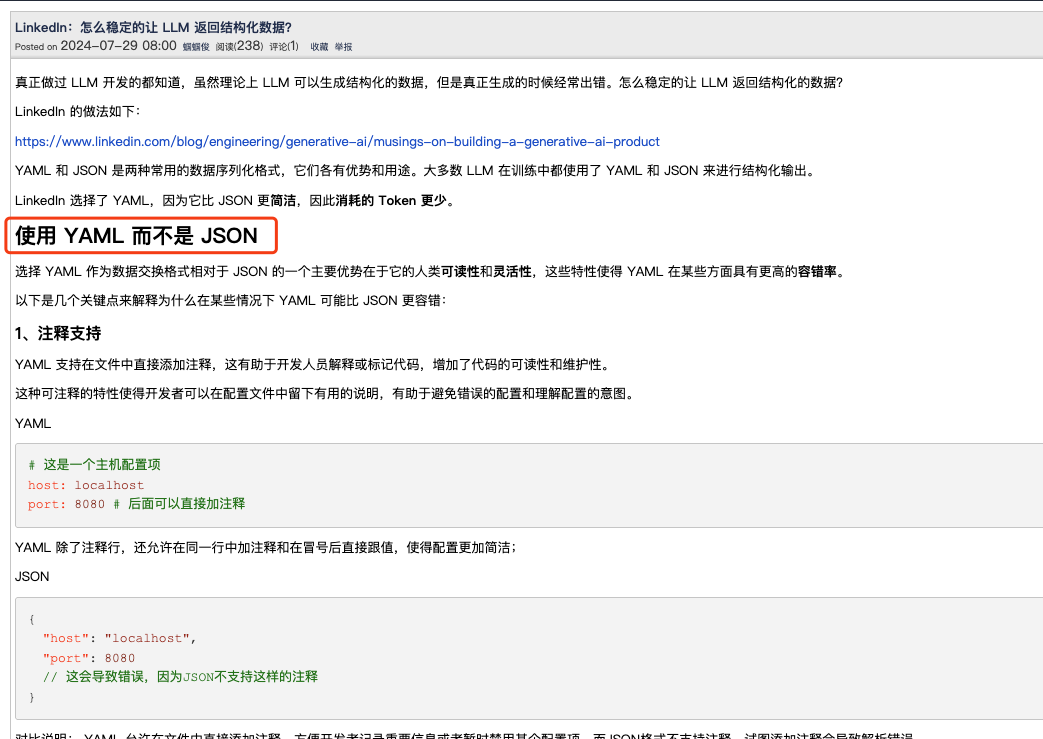Click the paragraph starting YAML 和 JSON 是两种常用的

415,171
